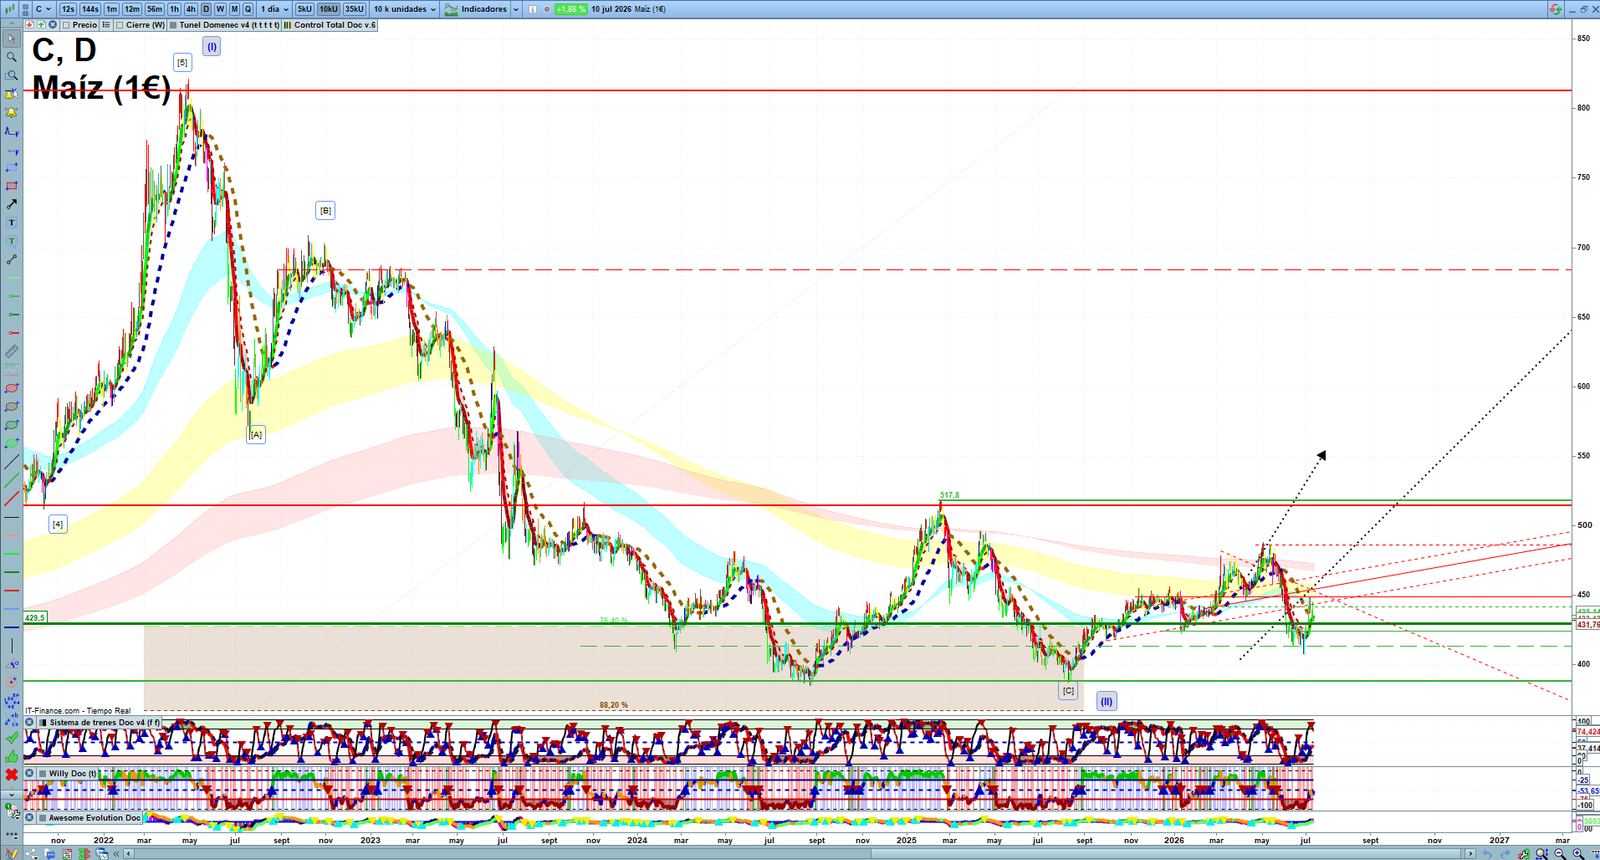The width and height of the screenshot is (1600, 860).
Task: Click the (II) wave label on chart
Action: 1106,701
